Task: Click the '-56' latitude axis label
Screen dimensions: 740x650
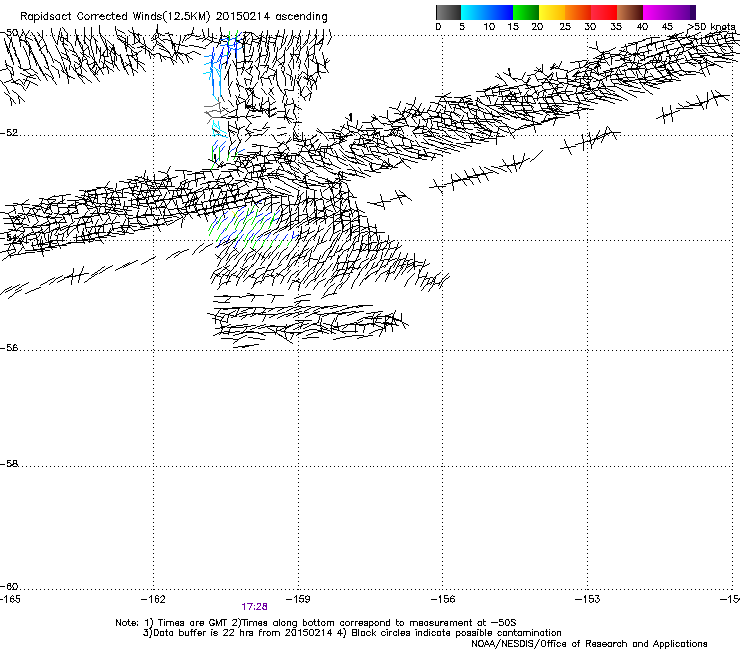Action: [9, 348]
